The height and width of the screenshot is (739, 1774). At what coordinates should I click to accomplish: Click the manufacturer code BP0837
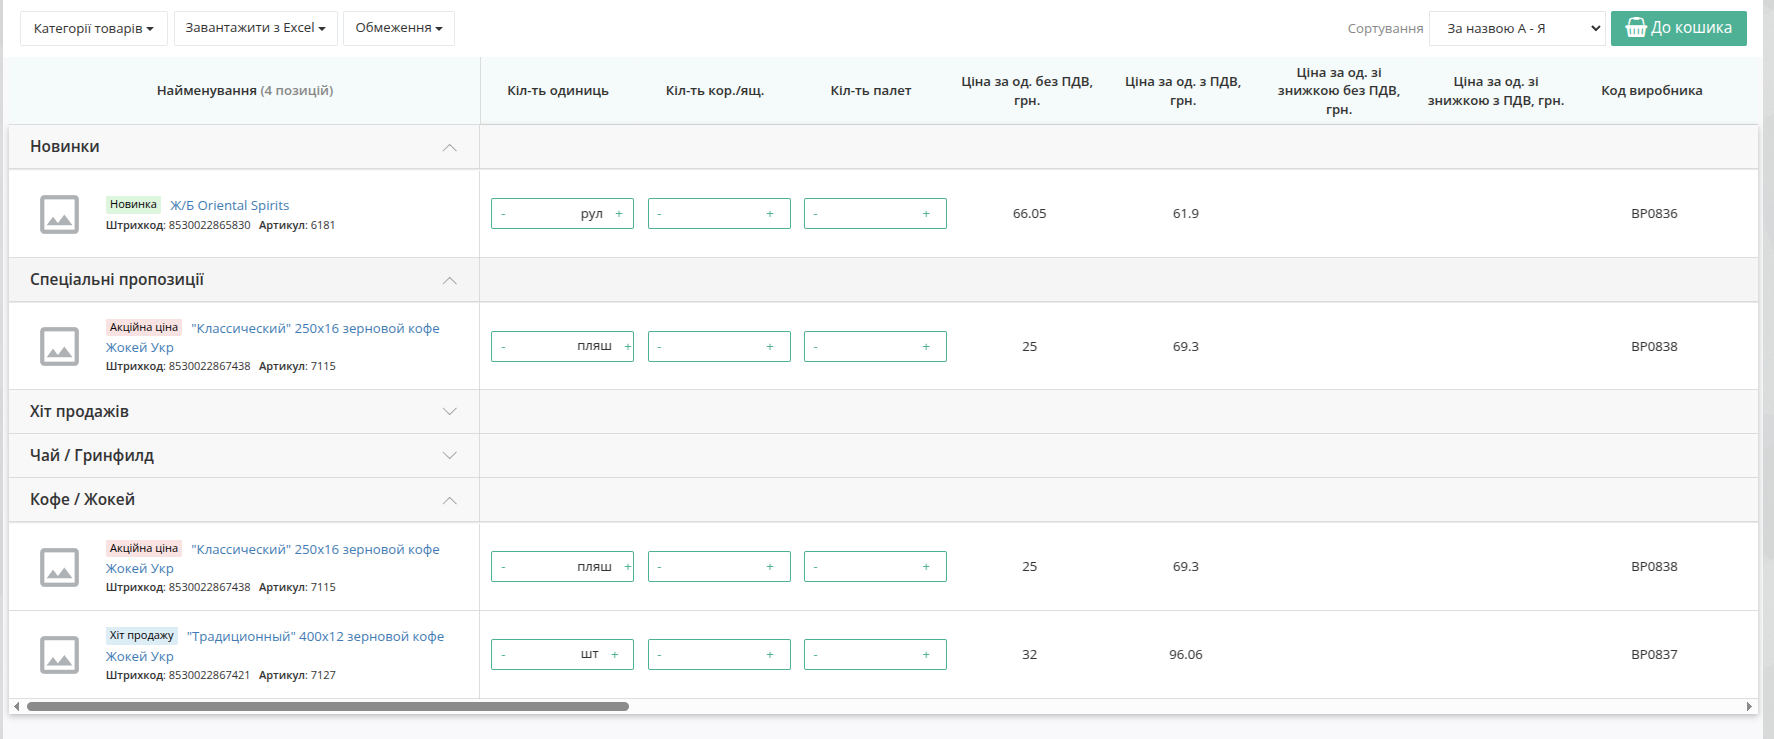[x=1654, y=655]
